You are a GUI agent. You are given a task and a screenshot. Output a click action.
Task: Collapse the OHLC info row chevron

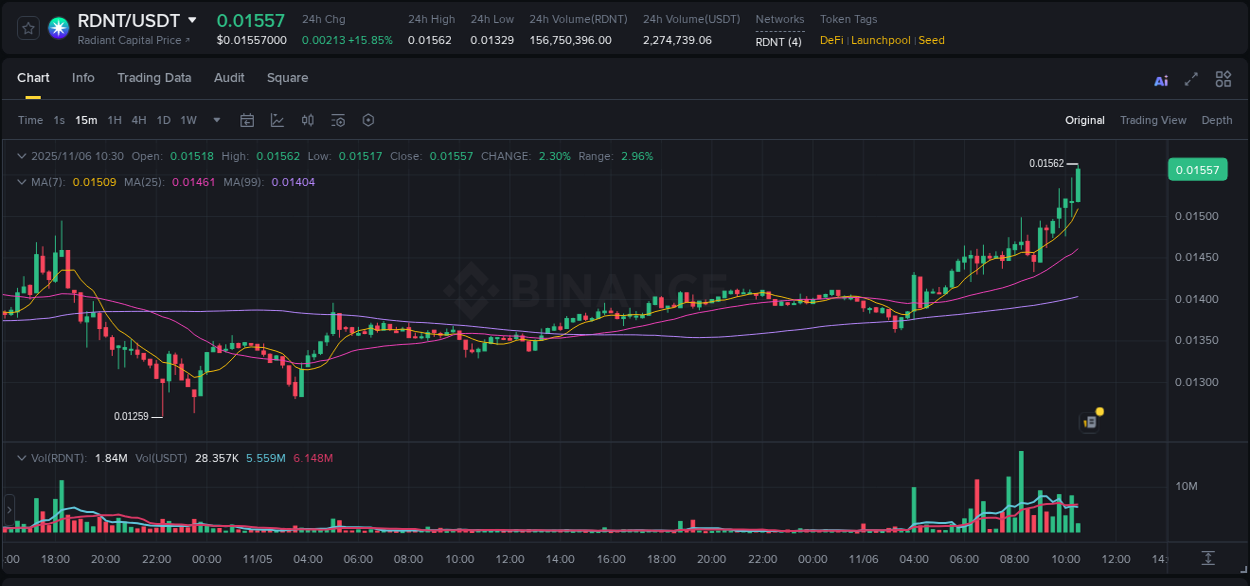[21, 156]
